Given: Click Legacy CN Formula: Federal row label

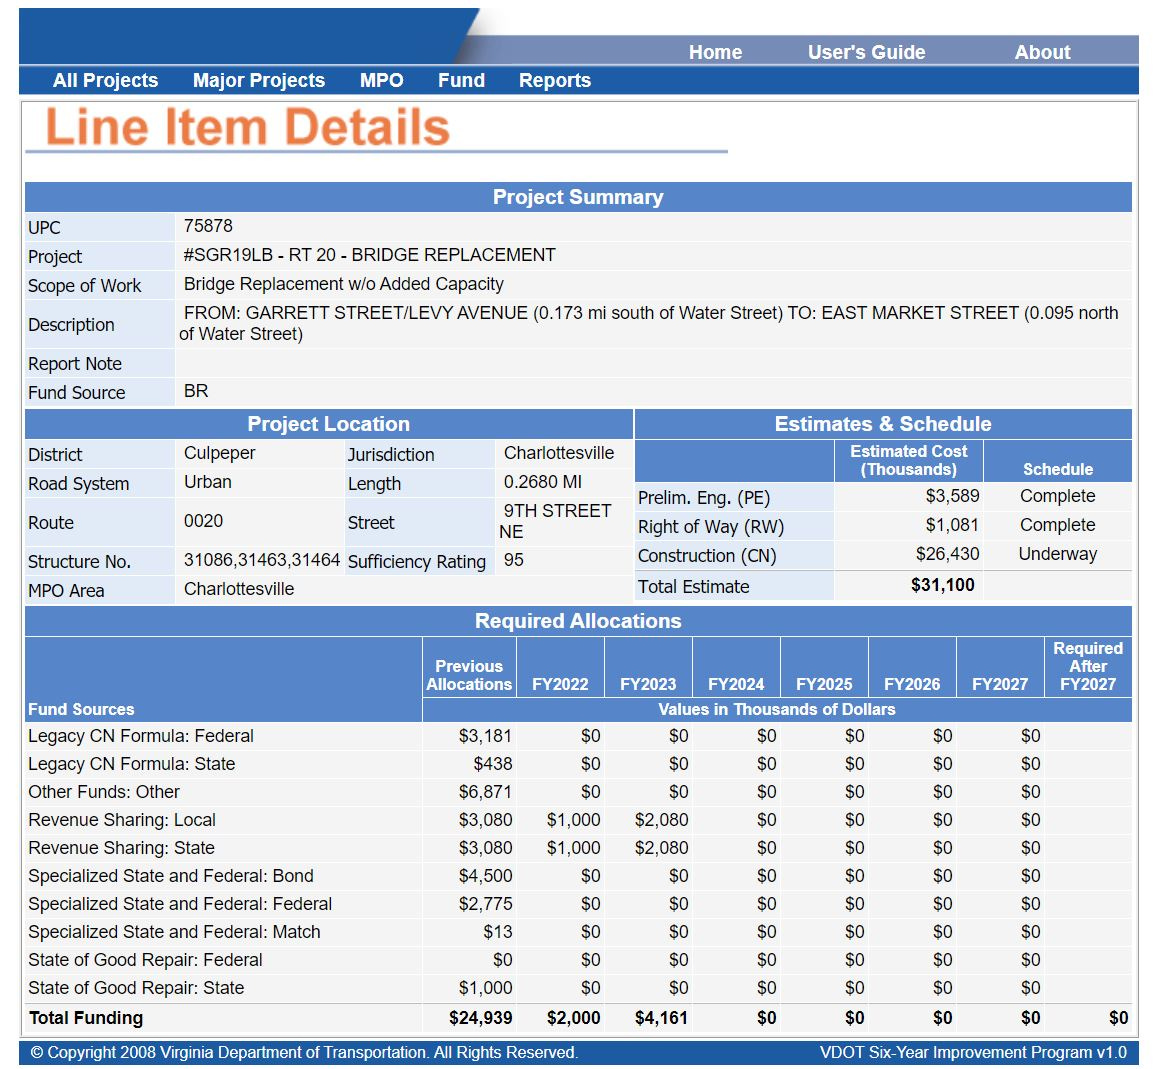Looking at the screenshot, I should (141, 736).
